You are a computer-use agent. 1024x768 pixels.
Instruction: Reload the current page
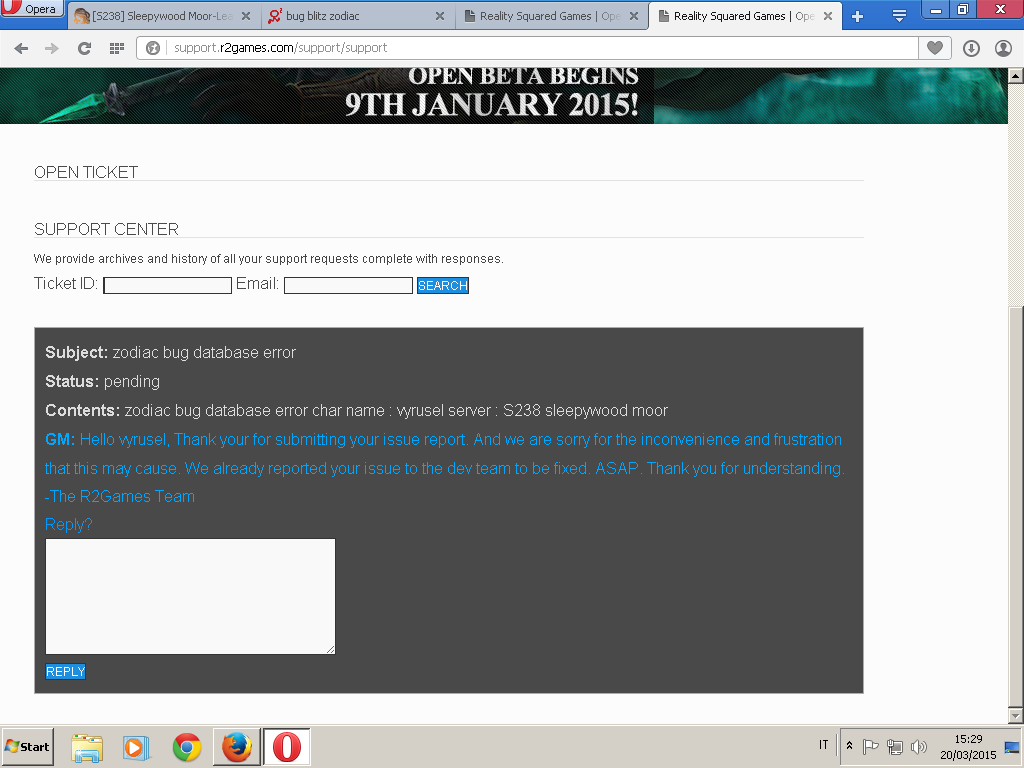point(84,48)
